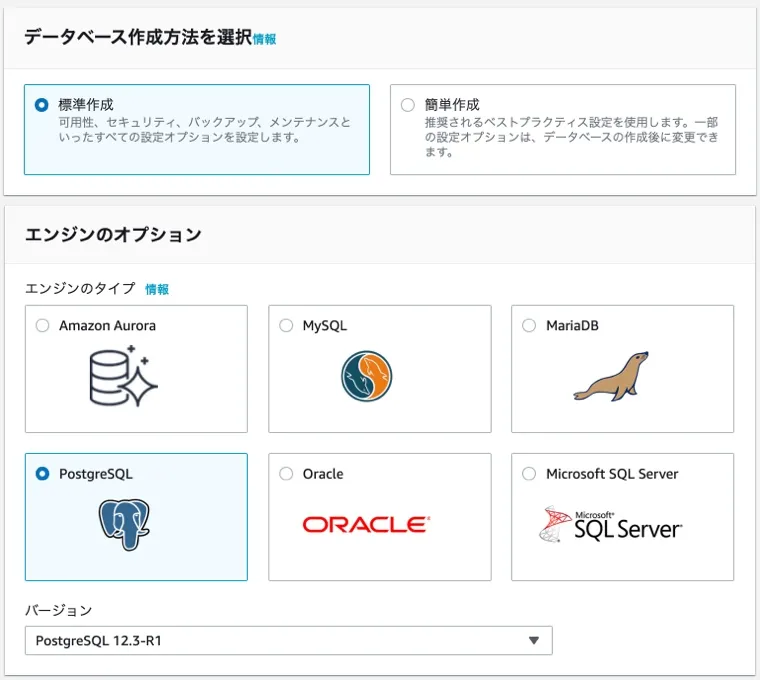Click the 標準作成 title text

point(86,105)
